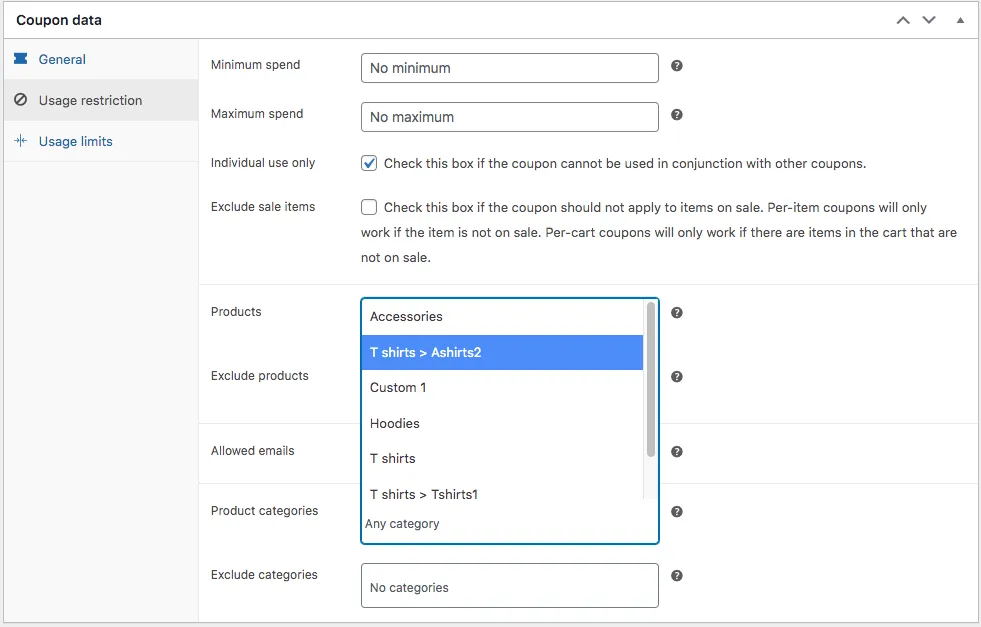Choose "T shirts > Ashirts2" category option
The width and height of the screenshot is (981, 627).
tap(501, 352)
